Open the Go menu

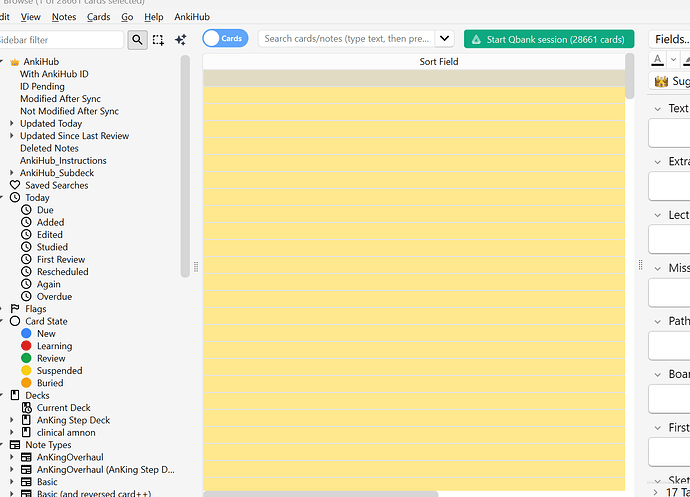pos(127,17)
